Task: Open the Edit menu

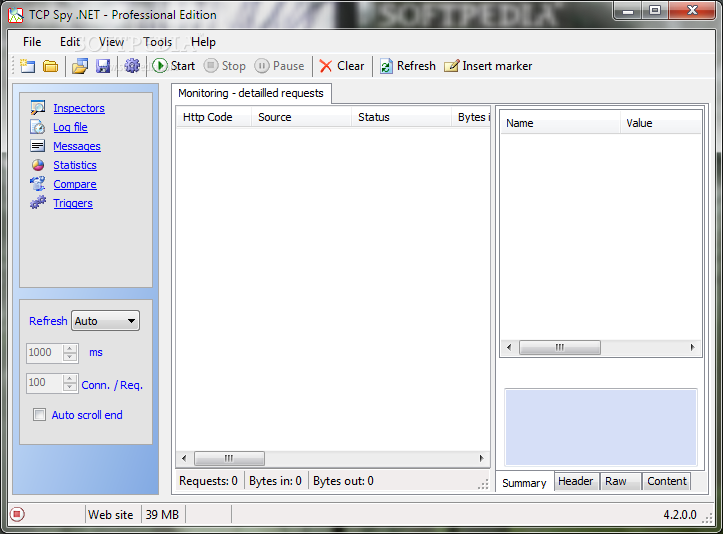Action: click(70, 42)
